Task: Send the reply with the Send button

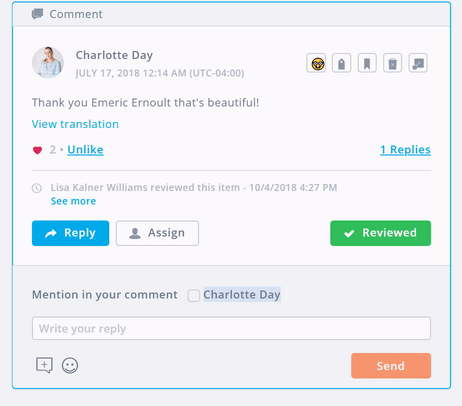Action: pyautogui.click(x=391, y=366)
